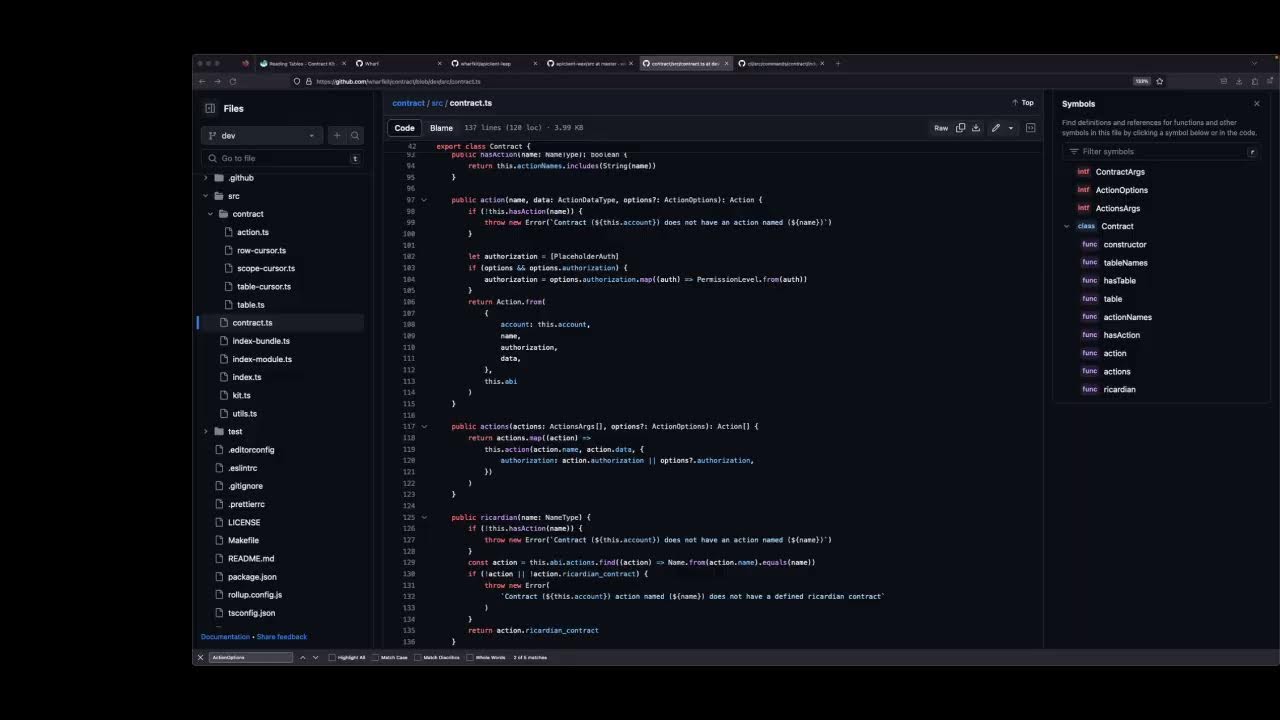Close the find bar
Viewport: 1280px width, 720px height.
coord(200,657)
